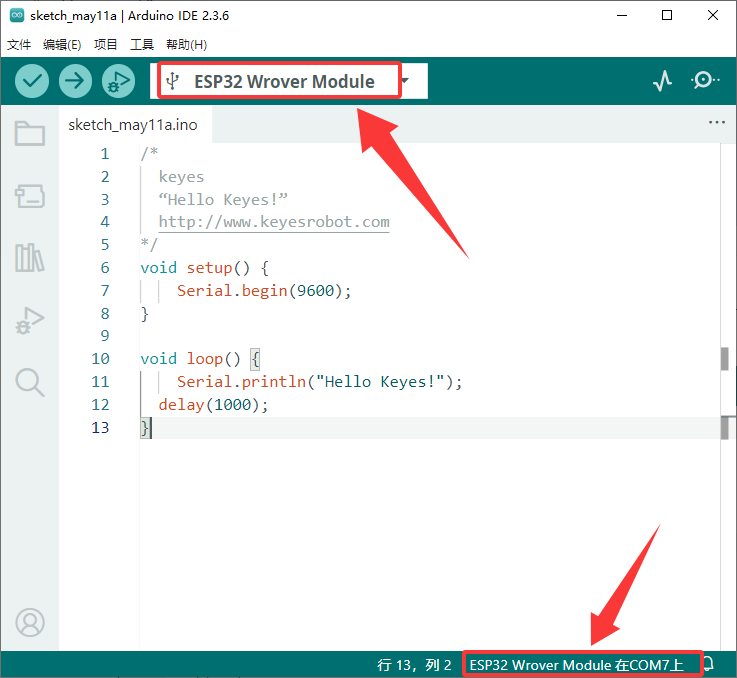Open the editor tab options ellipsis
The width and height of the screenshot is (737, 678).
(x=716, y=122)
